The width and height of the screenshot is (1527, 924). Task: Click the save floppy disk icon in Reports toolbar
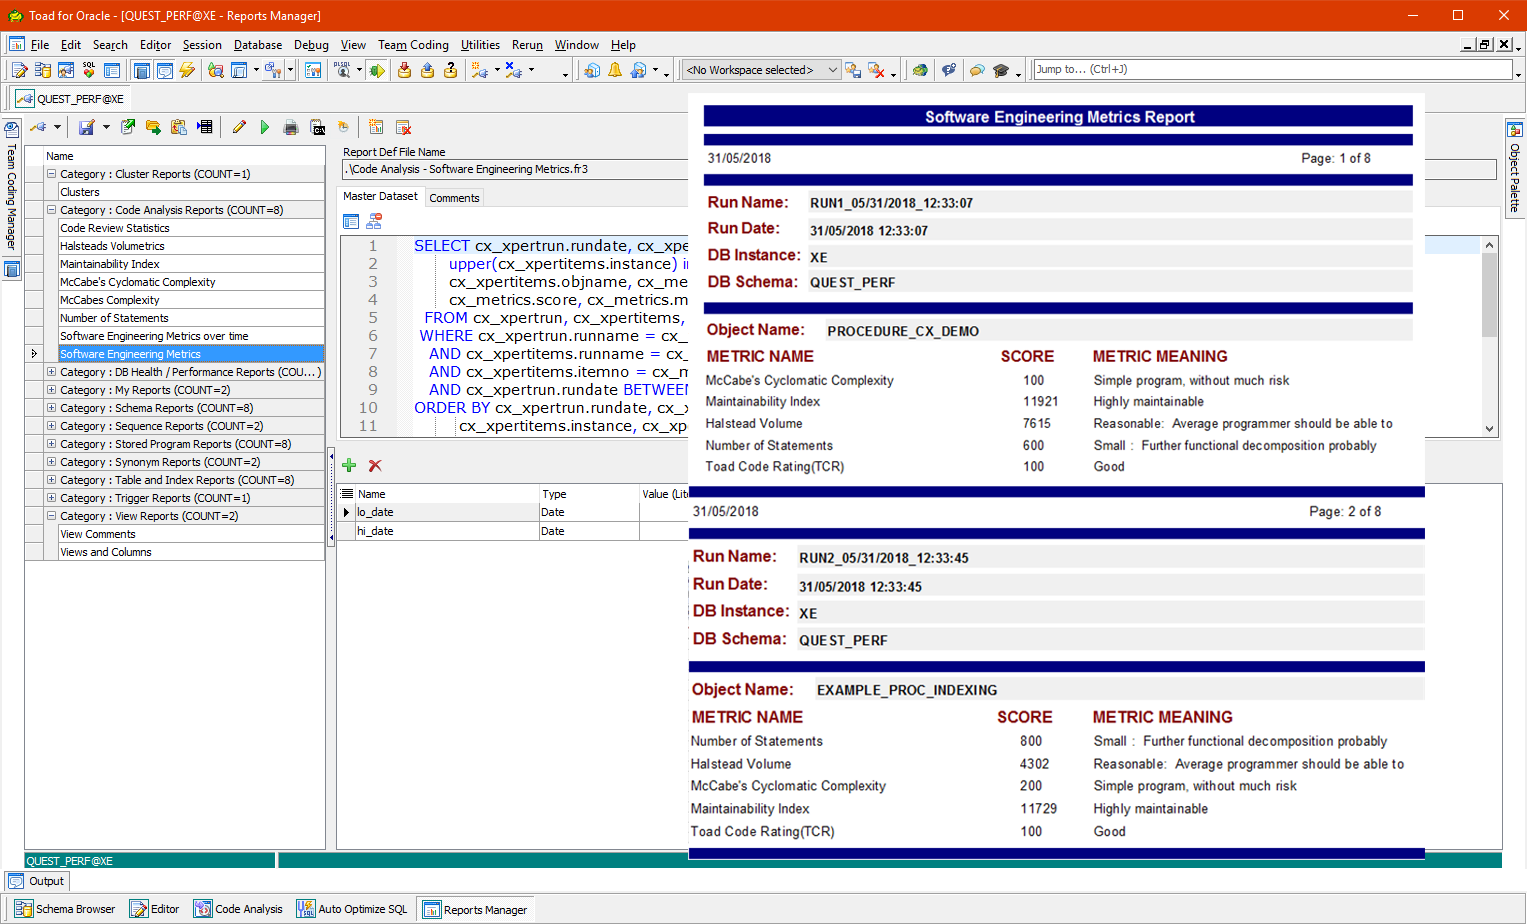[86, 127]
